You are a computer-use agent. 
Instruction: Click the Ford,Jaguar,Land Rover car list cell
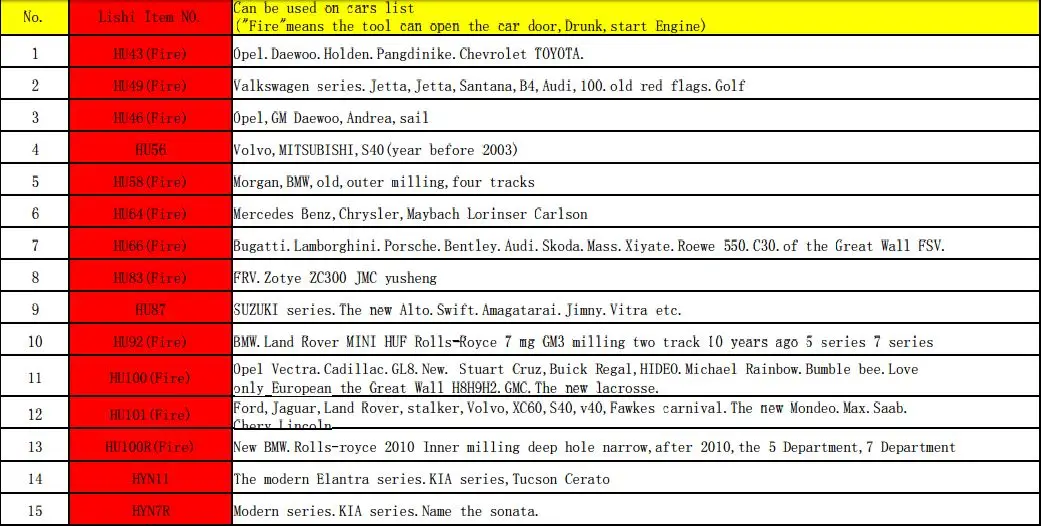(636, 412)
